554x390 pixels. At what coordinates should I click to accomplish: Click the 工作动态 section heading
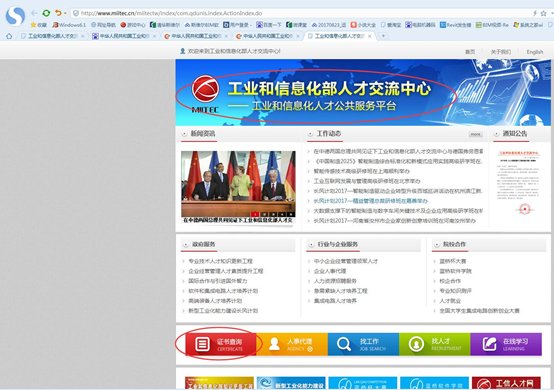point(329,134)
